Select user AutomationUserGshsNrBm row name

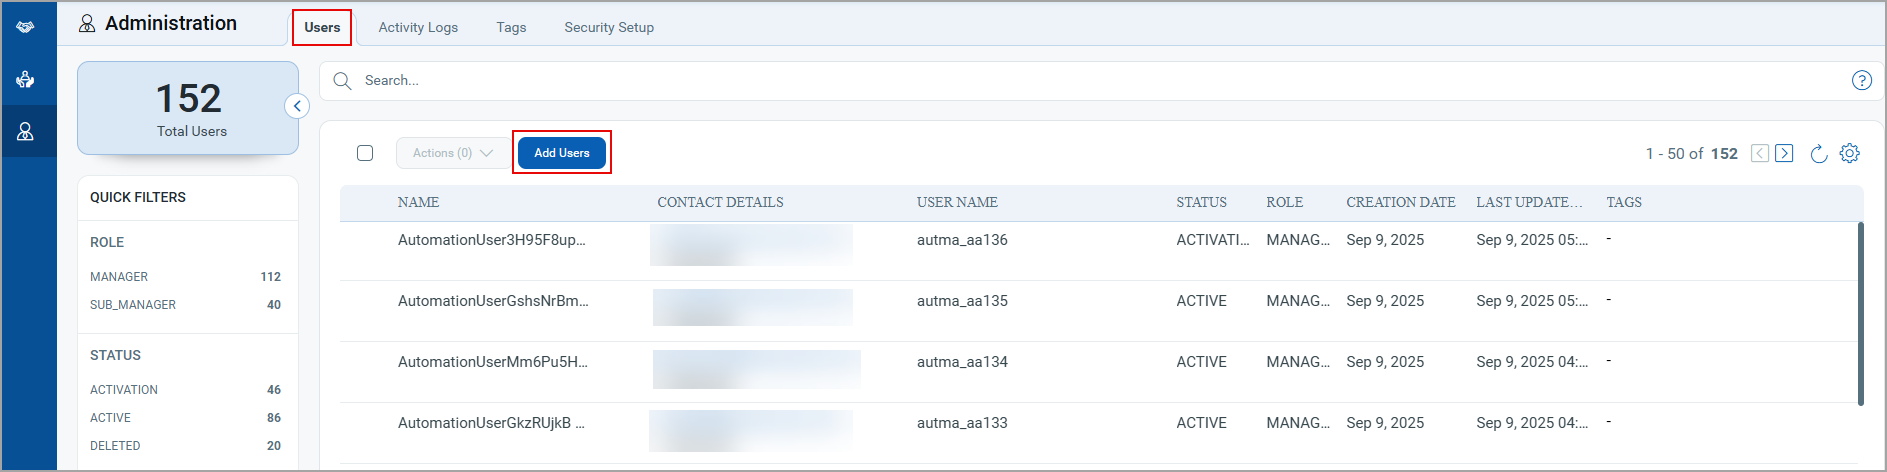pyautogui.click(x=493, y=301)
